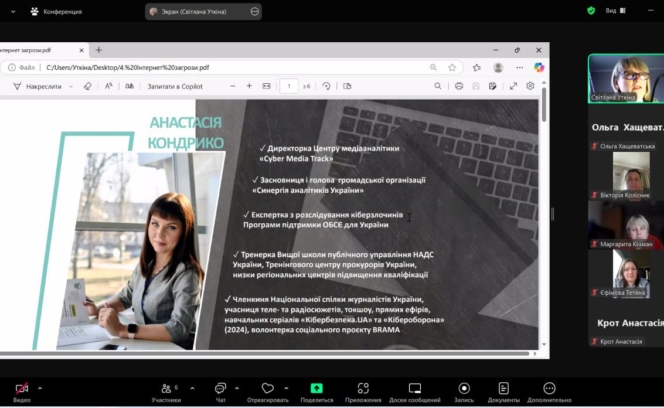Open Доски сообщений whiteboards

[415, 389]
